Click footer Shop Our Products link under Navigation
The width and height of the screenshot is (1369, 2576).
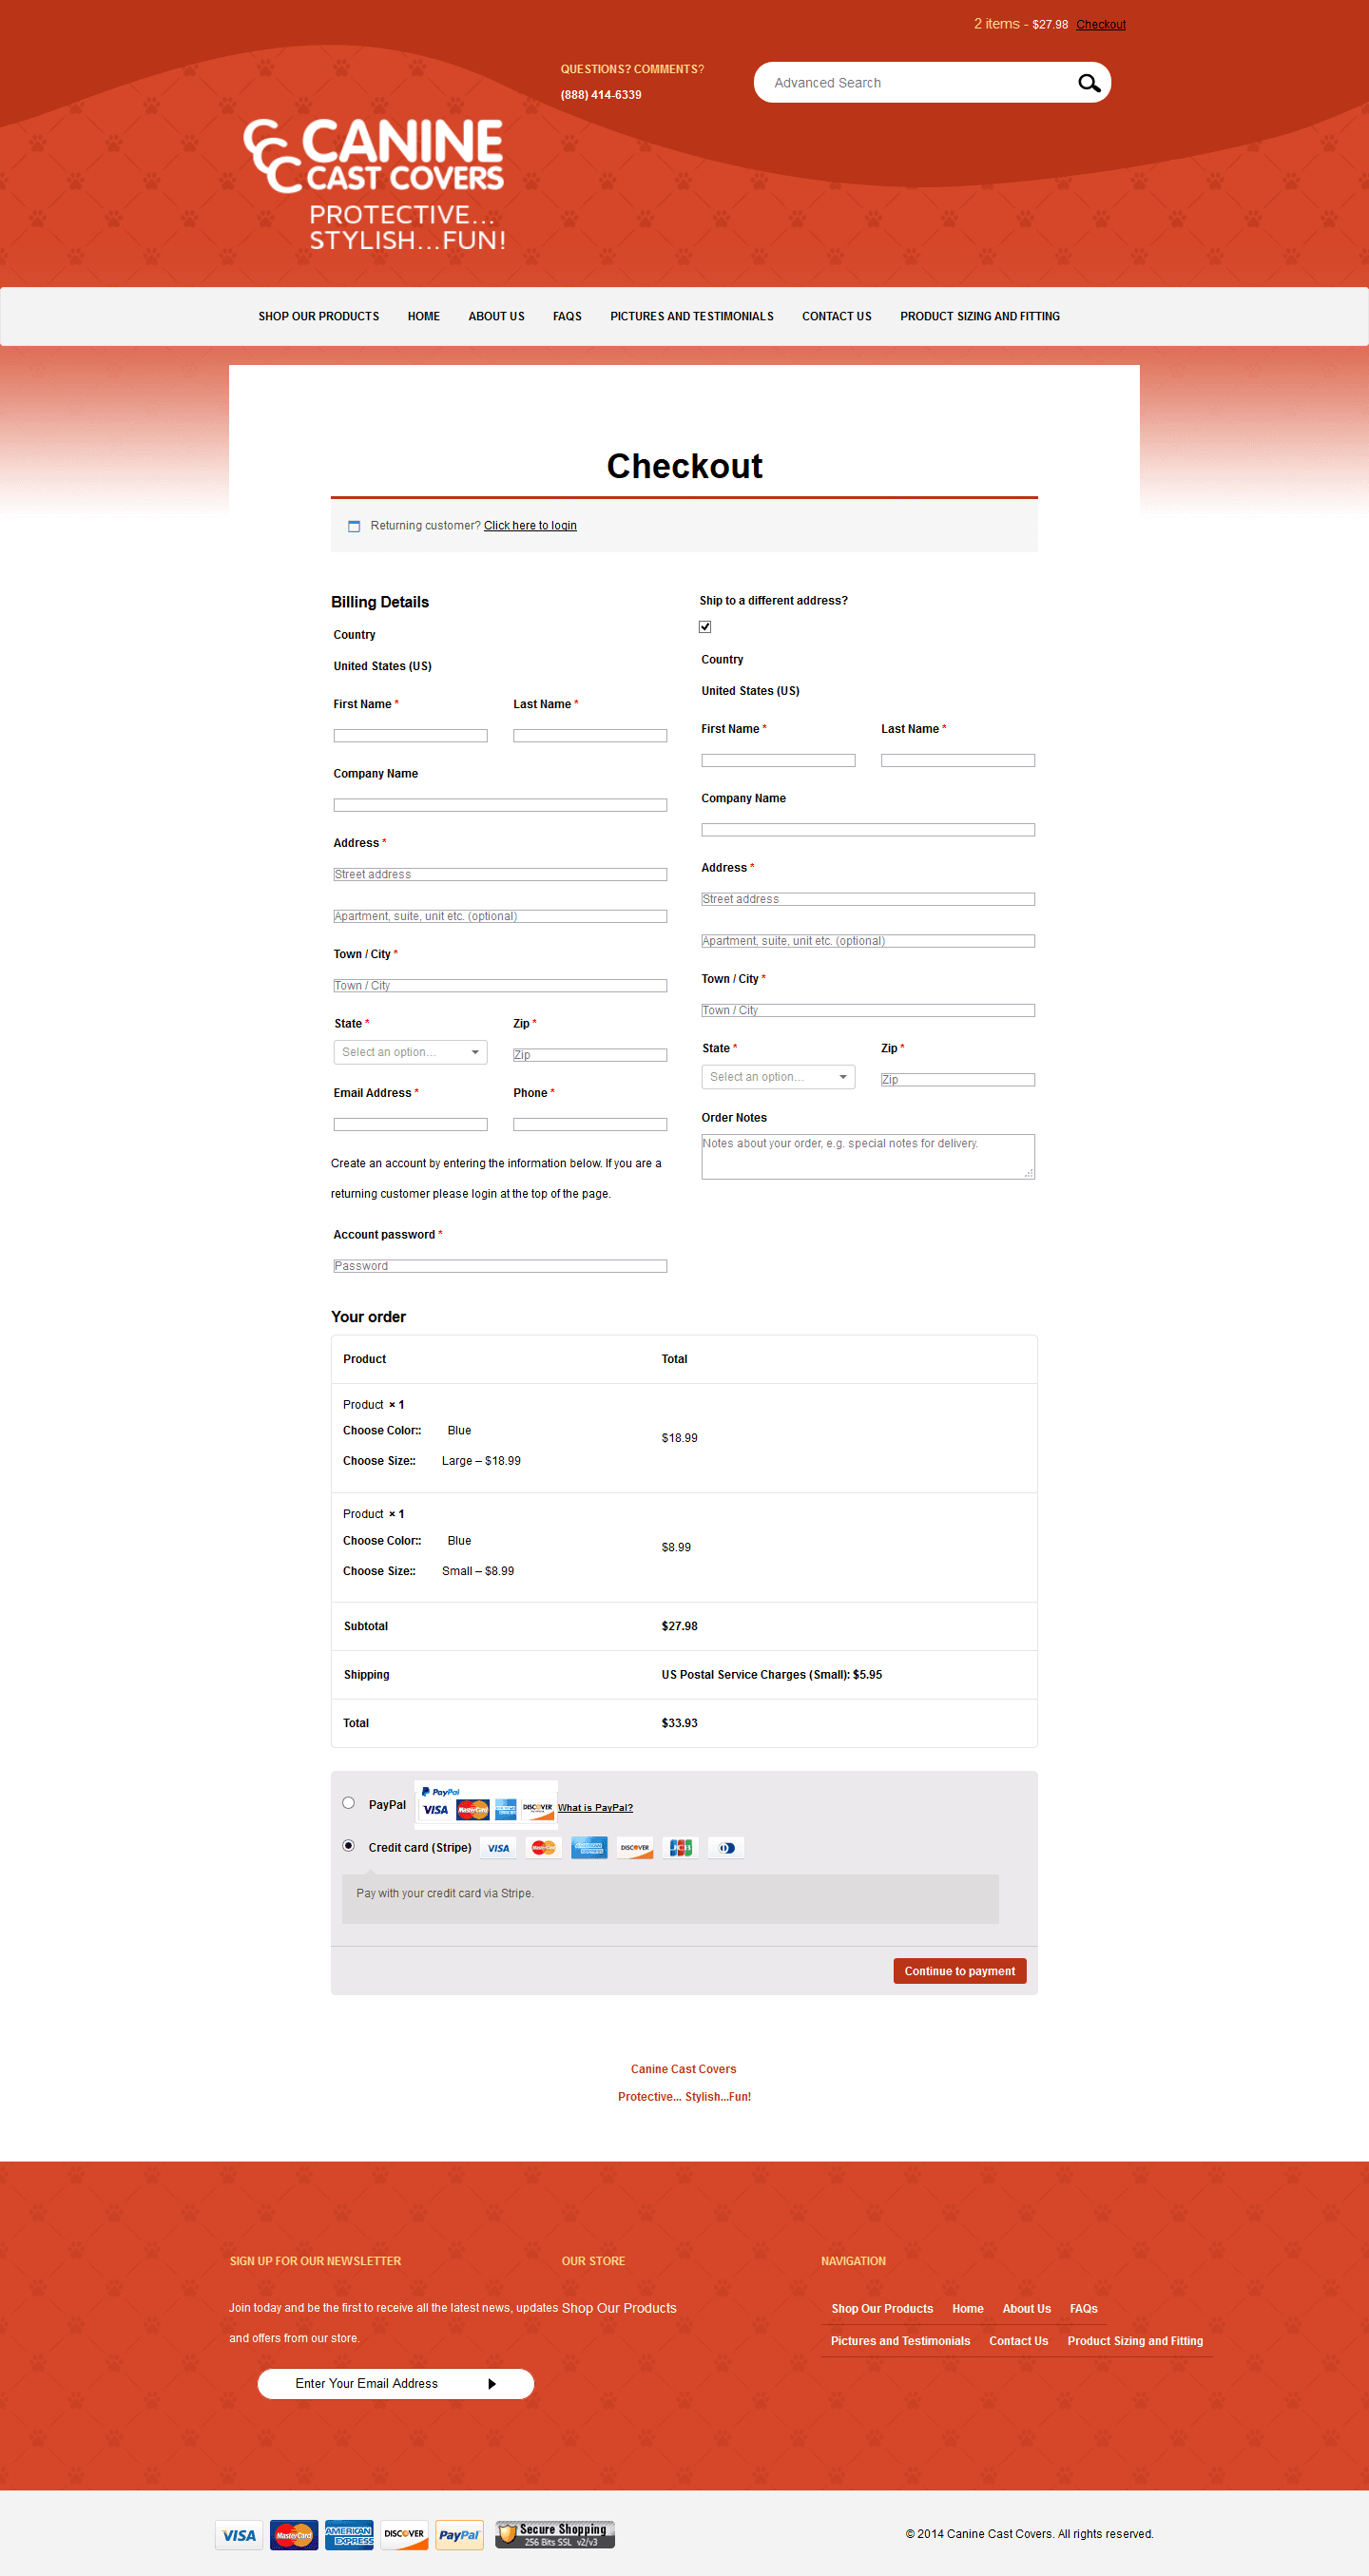(x=882, y=2309)
